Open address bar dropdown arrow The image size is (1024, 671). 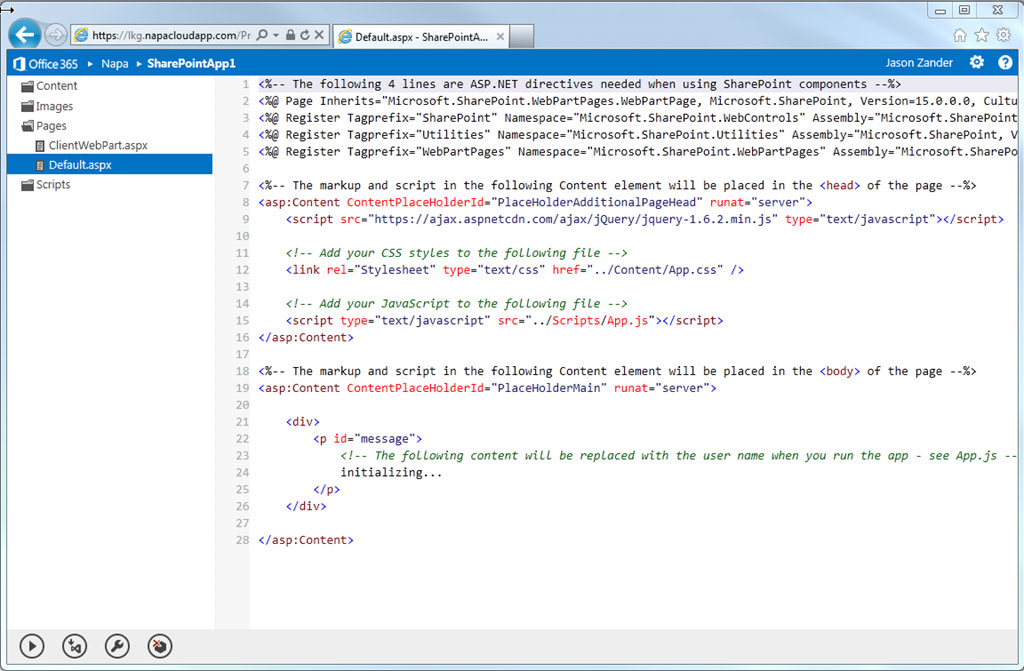276,35
